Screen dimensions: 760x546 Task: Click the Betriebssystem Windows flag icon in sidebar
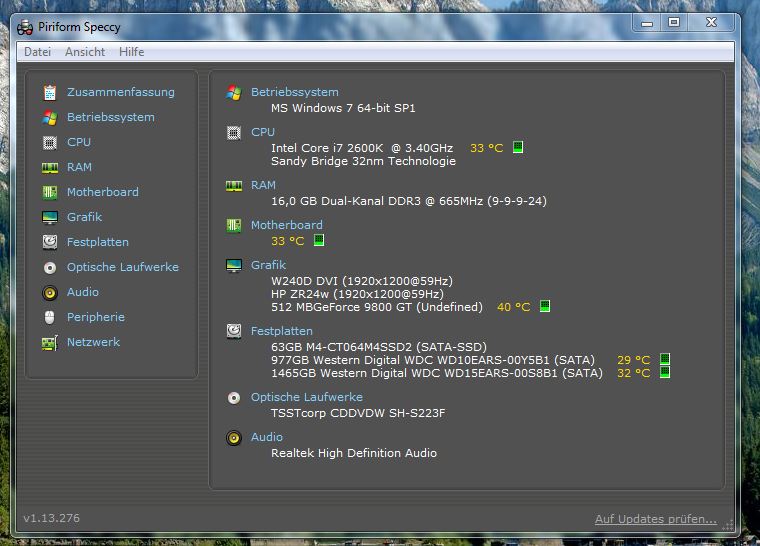point(50,117)
